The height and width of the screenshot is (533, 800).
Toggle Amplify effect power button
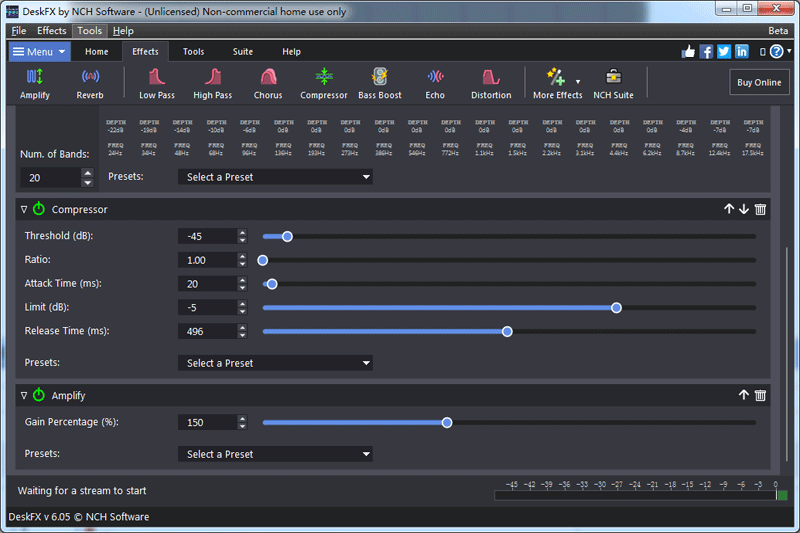(x=39, y=395)
